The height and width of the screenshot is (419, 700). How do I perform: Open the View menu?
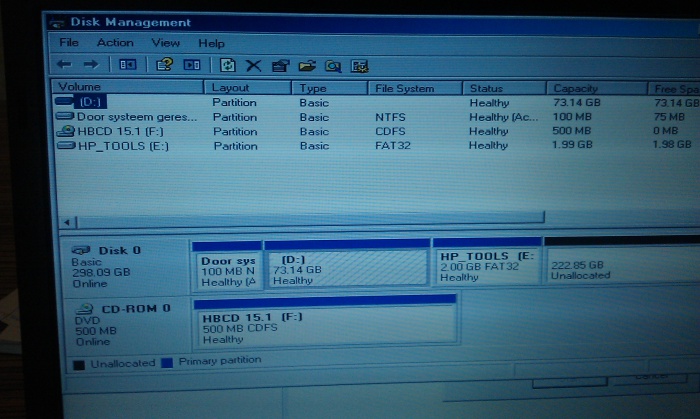click(x=166, y=43)
